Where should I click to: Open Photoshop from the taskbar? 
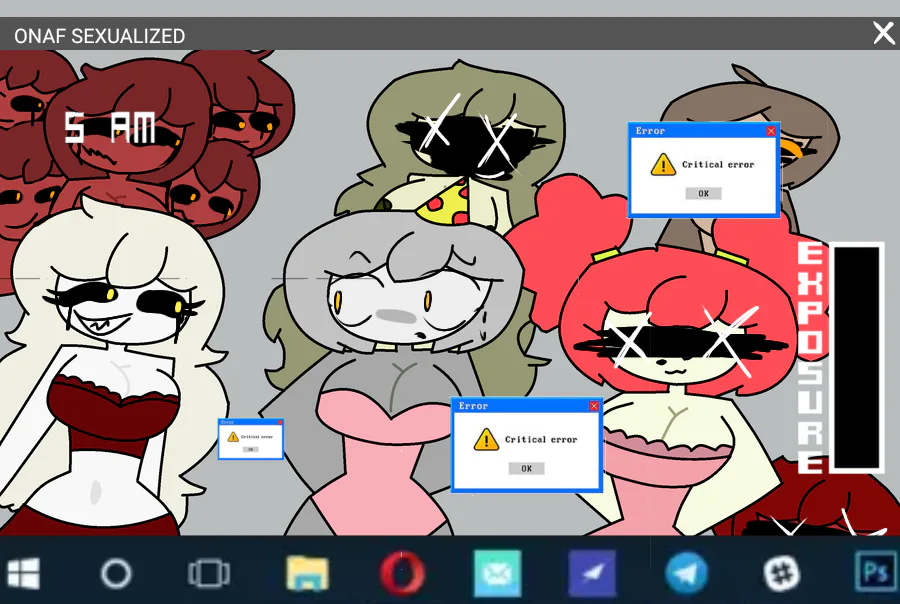pos(875,571)
